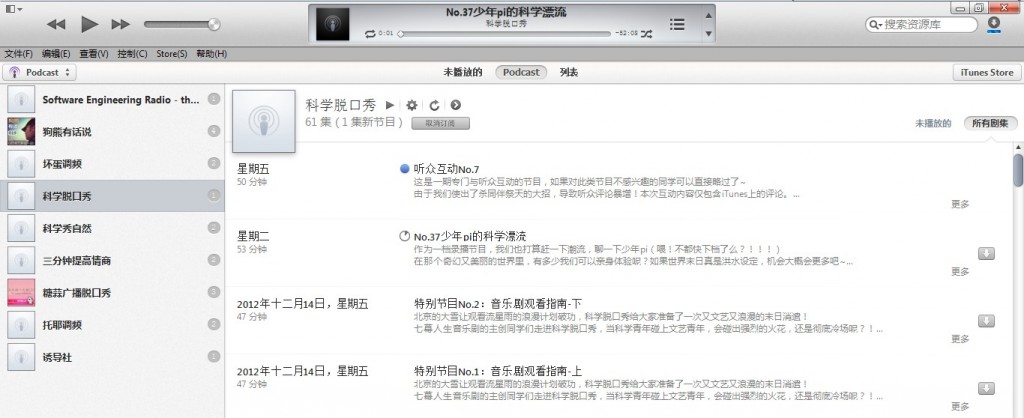Select episode title 特别节目No.2:音乐剧观看指南-下
The height and width of the screenshot is (418, 1024).
point(498,304)
